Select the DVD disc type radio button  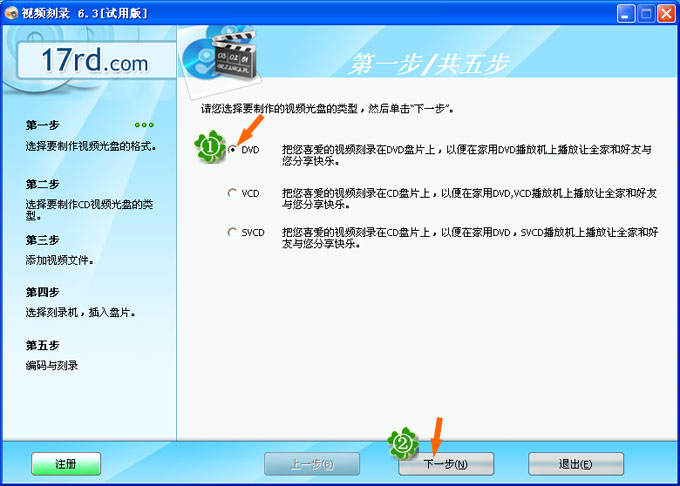click(x=232, y=150)
